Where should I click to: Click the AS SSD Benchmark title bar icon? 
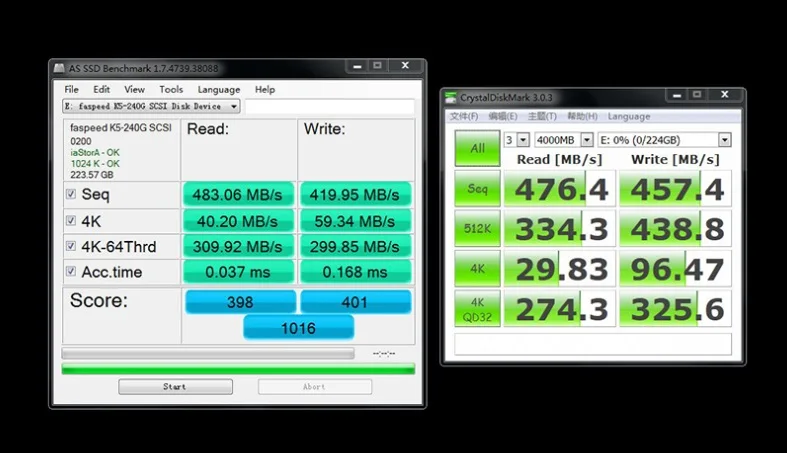(59, 68)
